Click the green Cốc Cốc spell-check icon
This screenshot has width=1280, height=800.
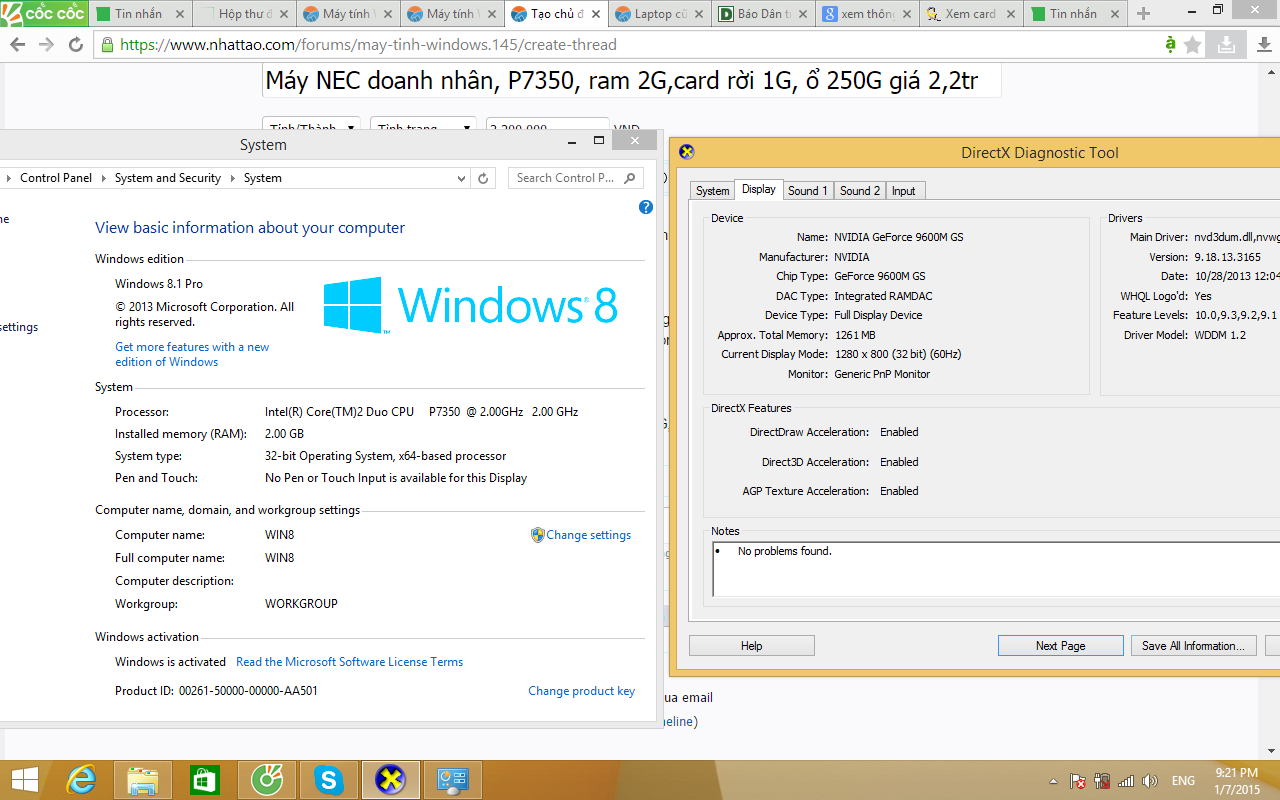point(1170,45)
